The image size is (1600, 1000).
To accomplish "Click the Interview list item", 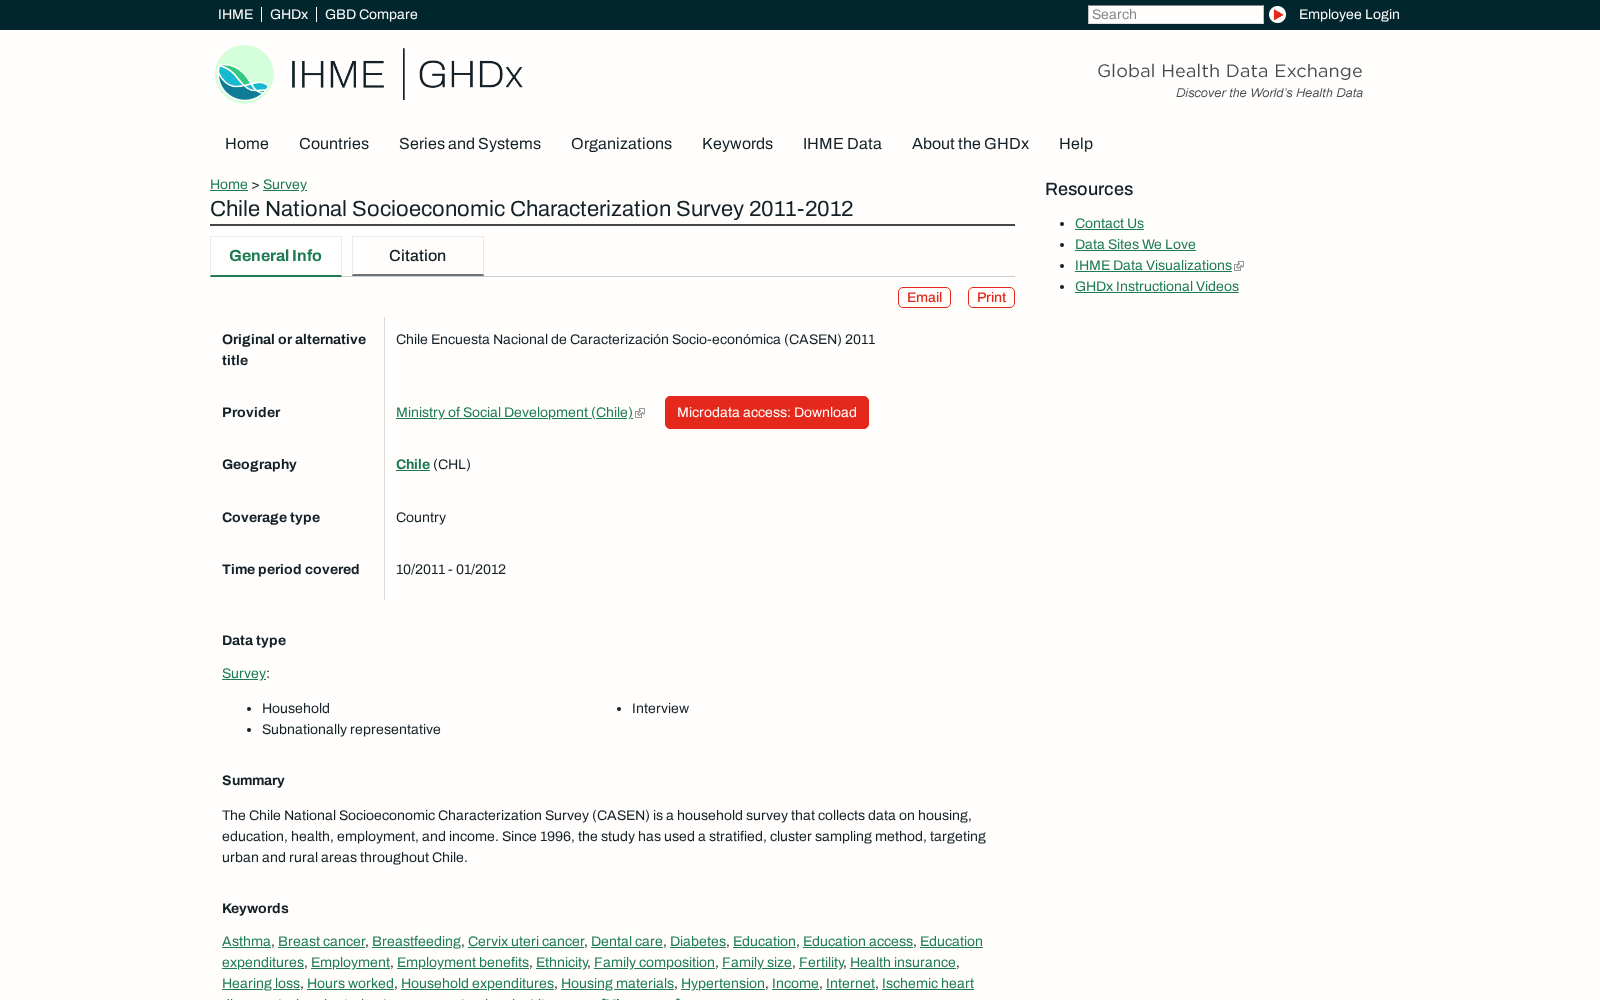I will coord(660,708).
